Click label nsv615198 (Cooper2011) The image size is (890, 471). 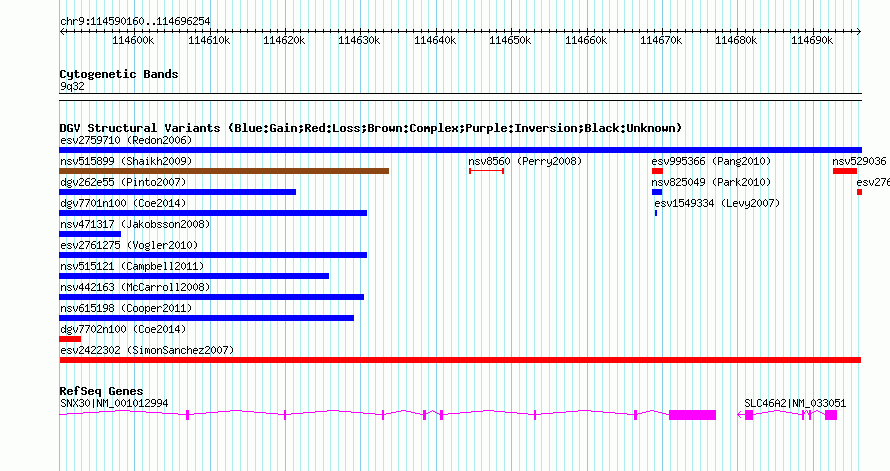(x=126, y=308)
